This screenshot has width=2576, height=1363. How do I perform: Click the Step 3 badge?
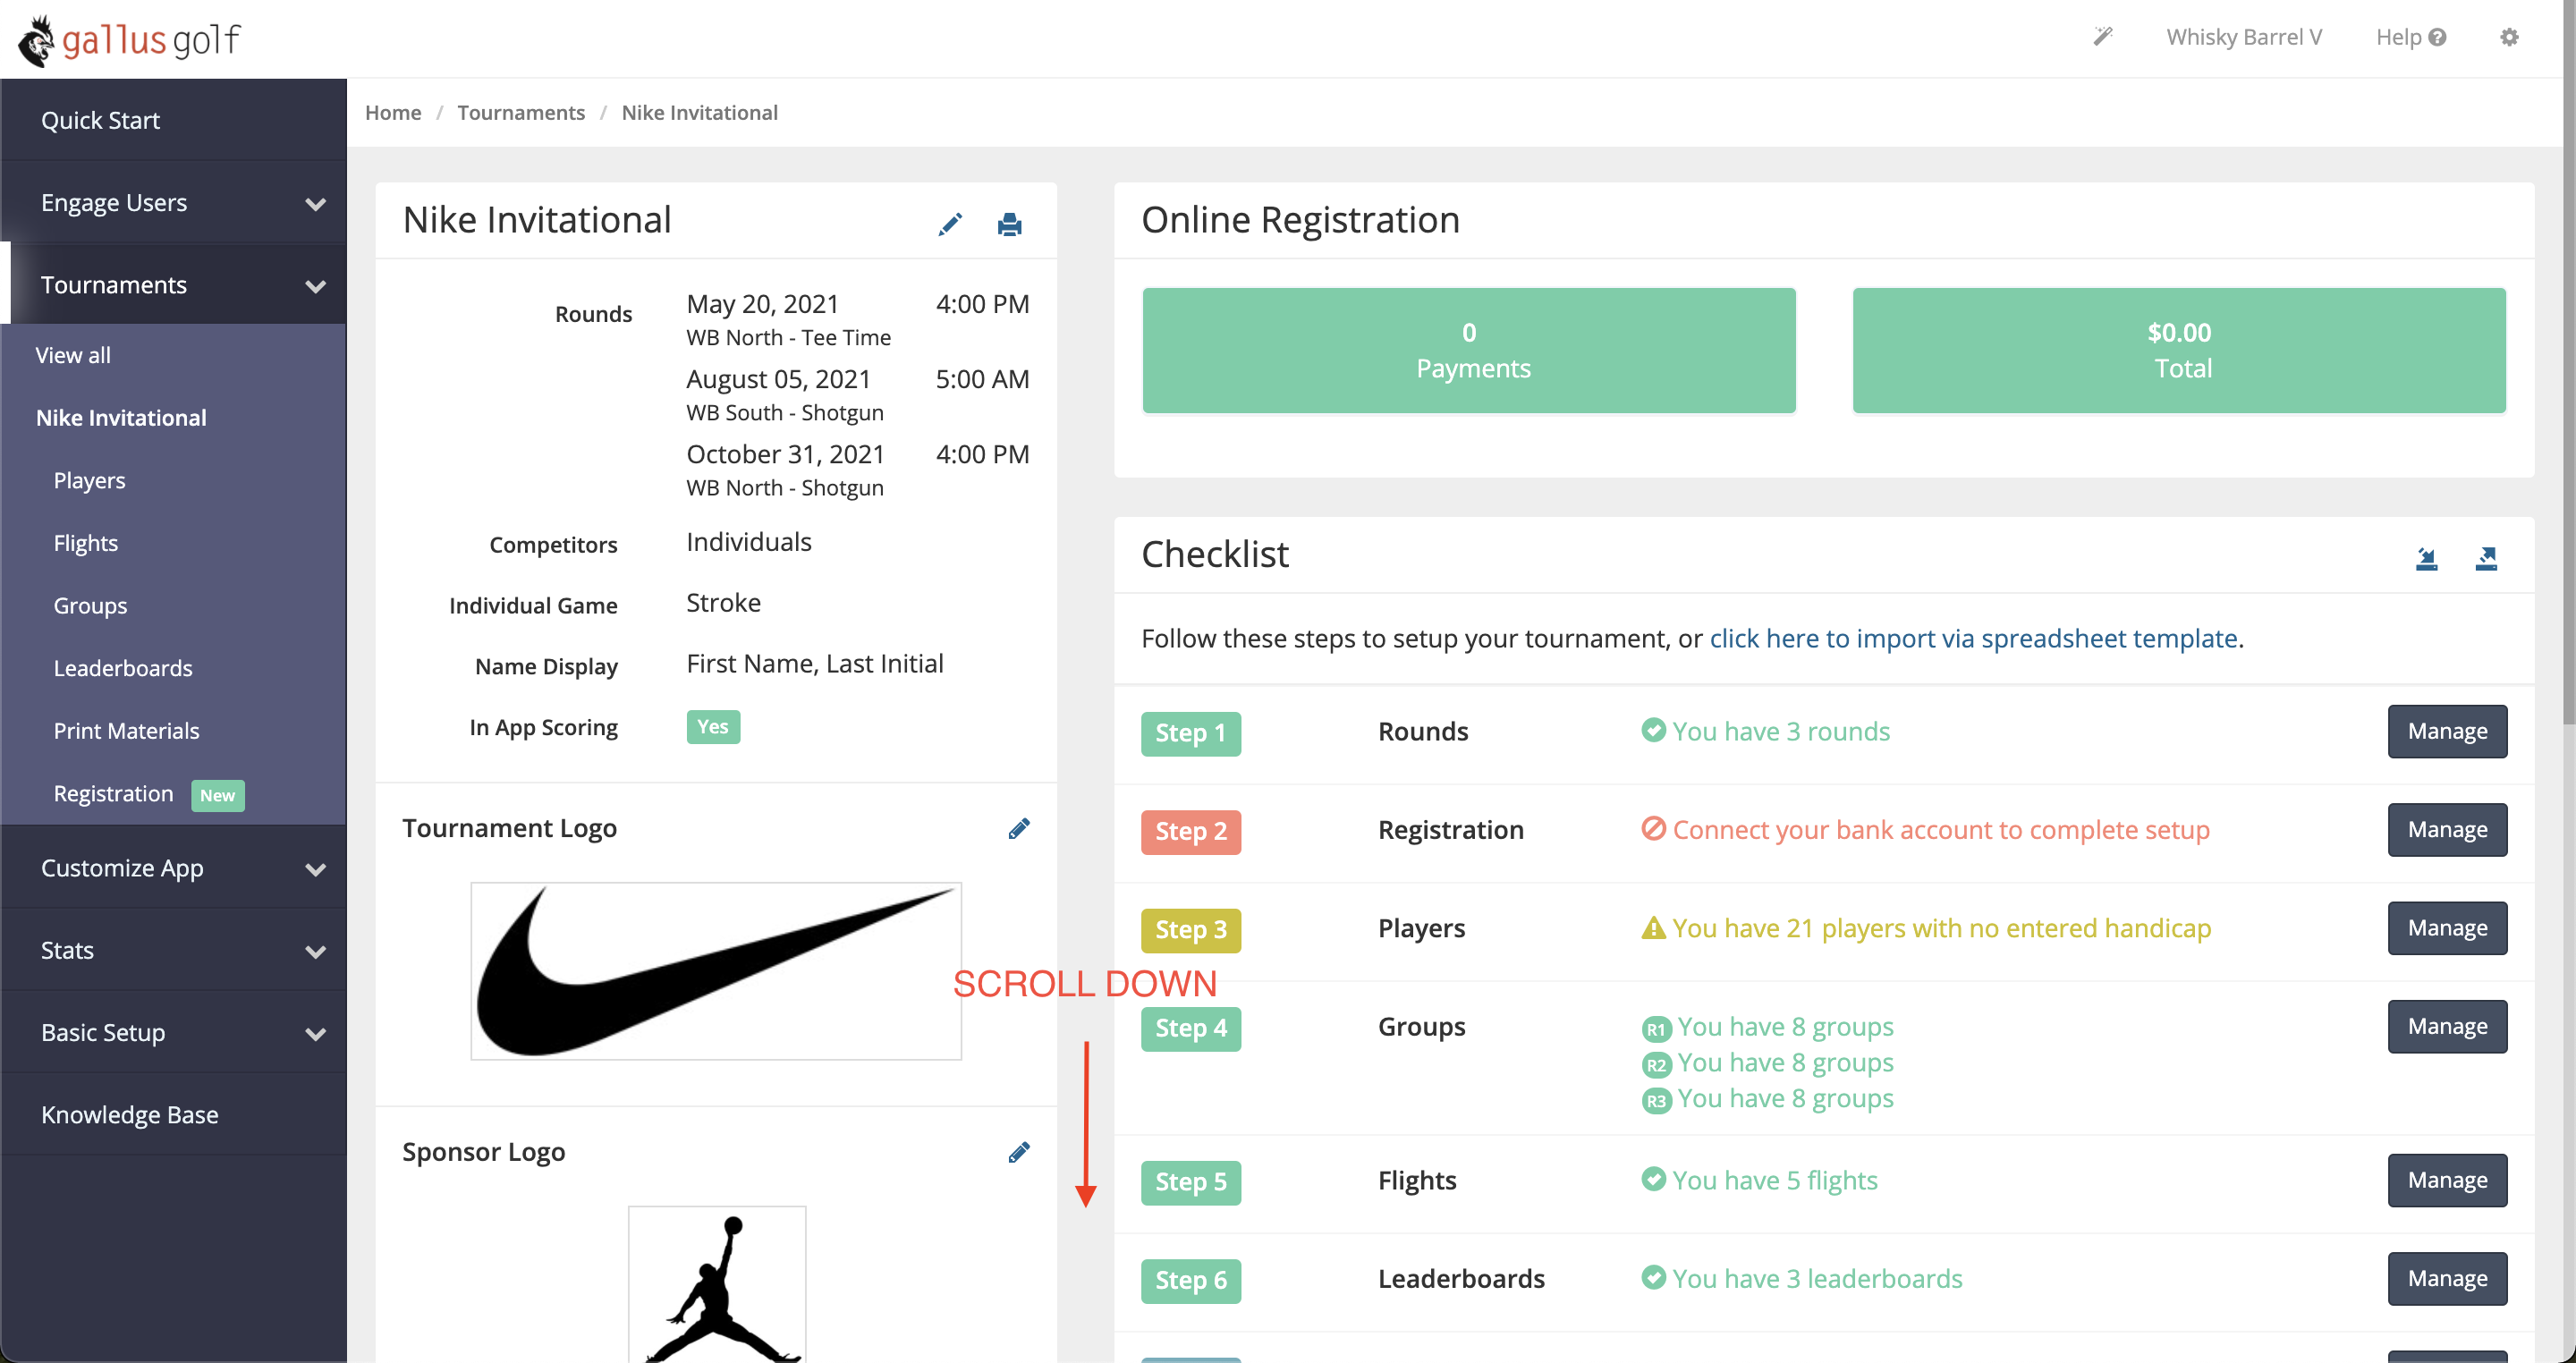[x=1191, y=930]
